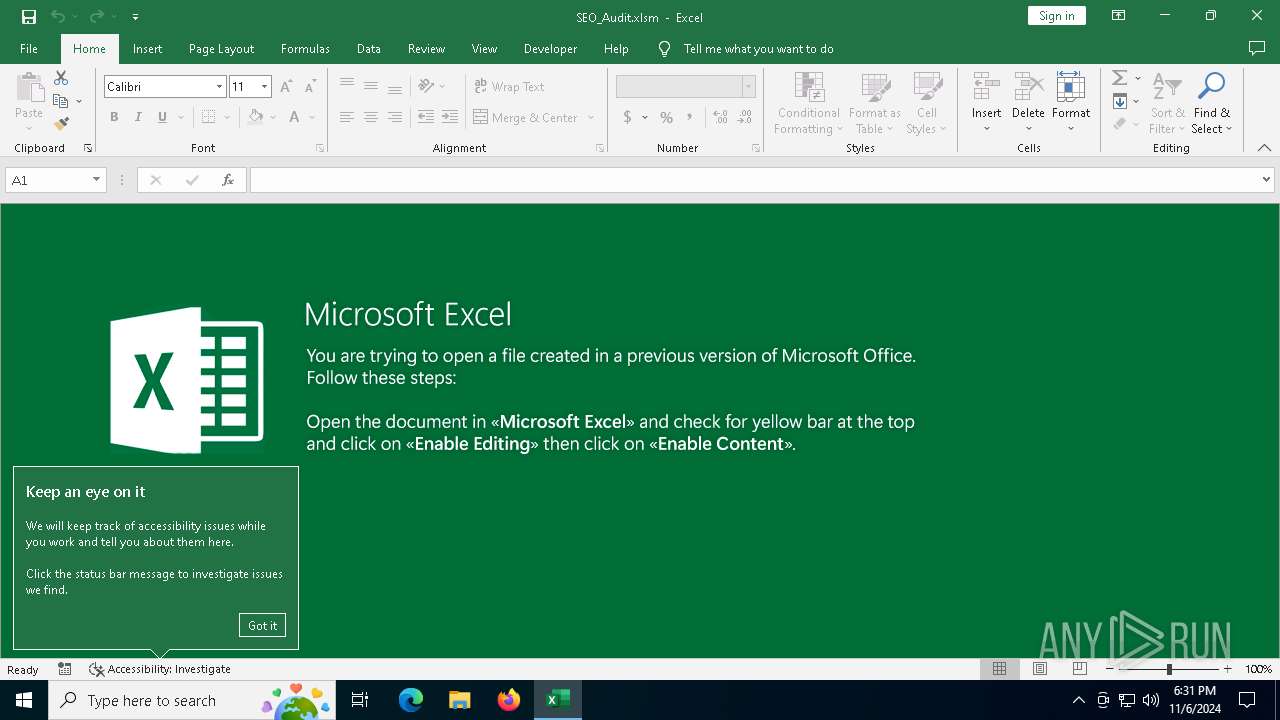Viewport: 1280px width, 720px height.
Task: Click the Paste clipboard icon
Action: 29,88
